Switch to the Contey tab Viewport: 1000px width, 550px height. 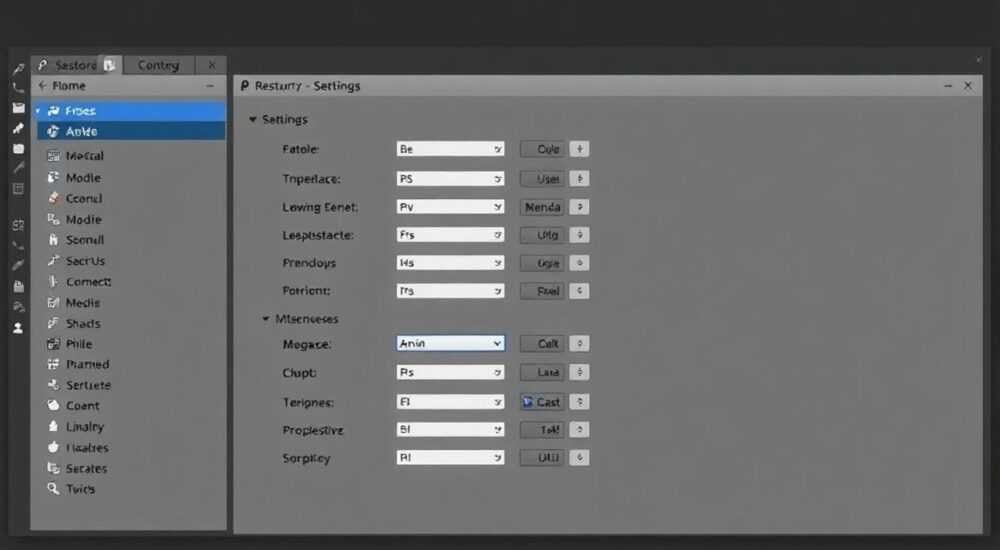coord(158,65)
